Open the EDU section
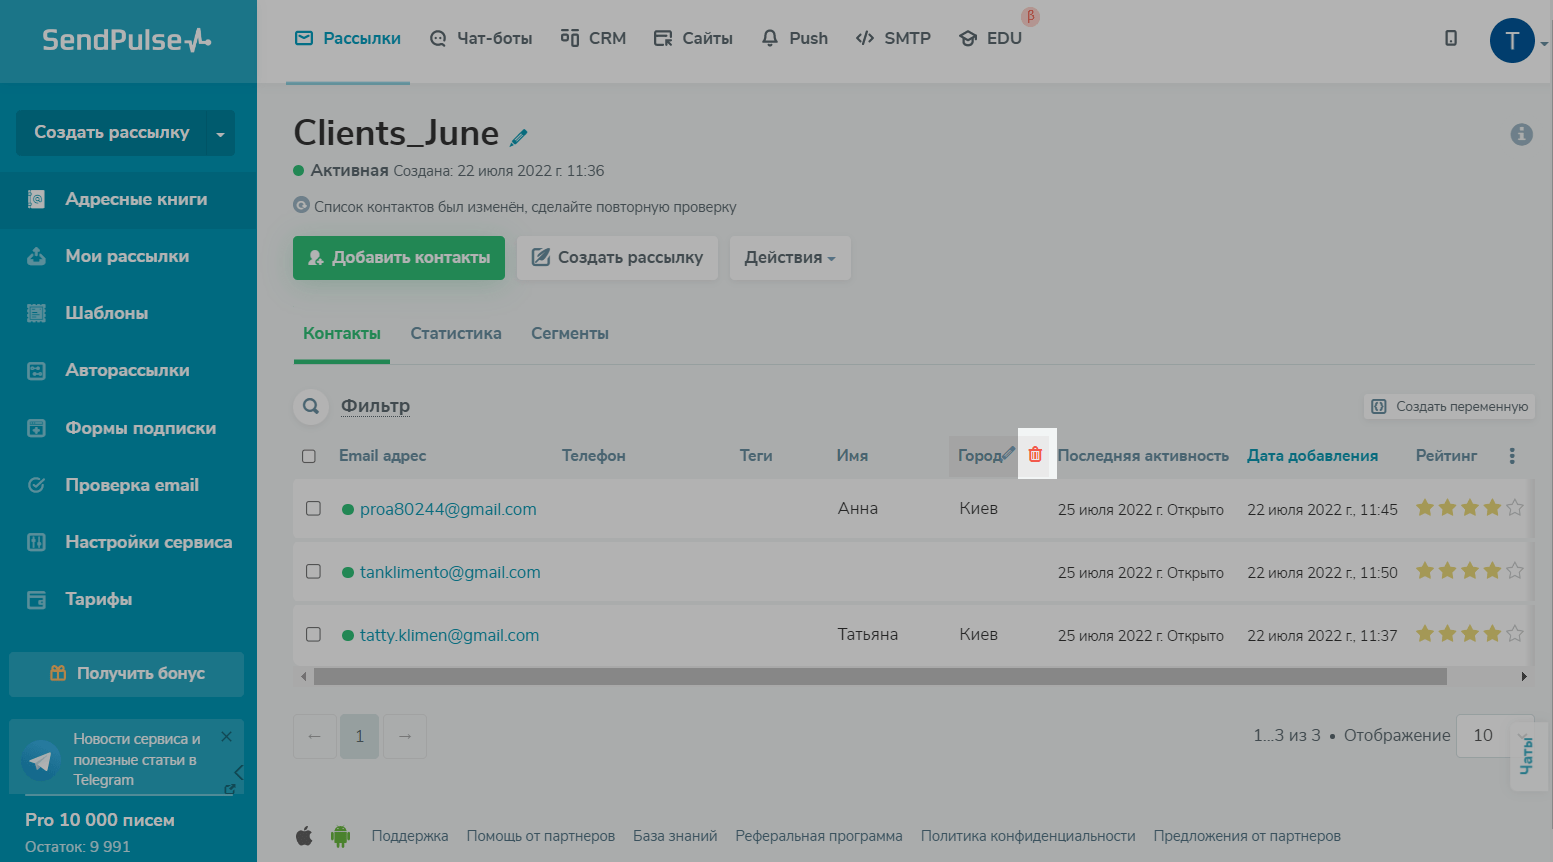 (991, 38)
